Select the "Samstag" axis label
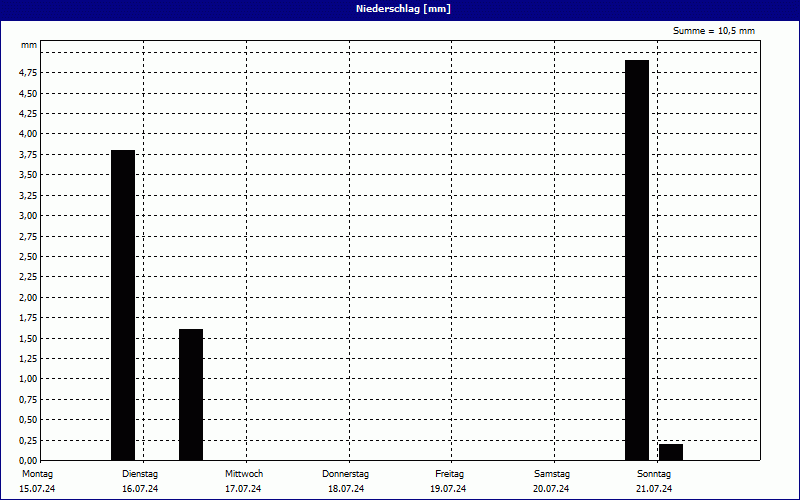Screen dimensions: 800x500 (552, 474)
